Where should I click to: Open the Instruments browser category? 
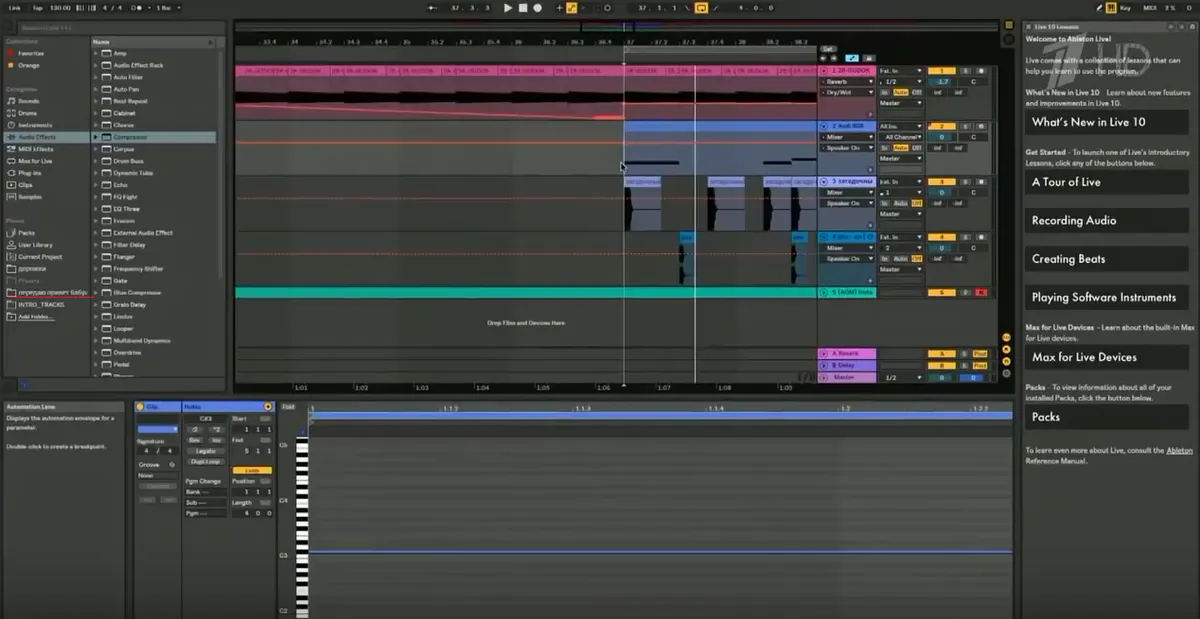pos(35,125)
